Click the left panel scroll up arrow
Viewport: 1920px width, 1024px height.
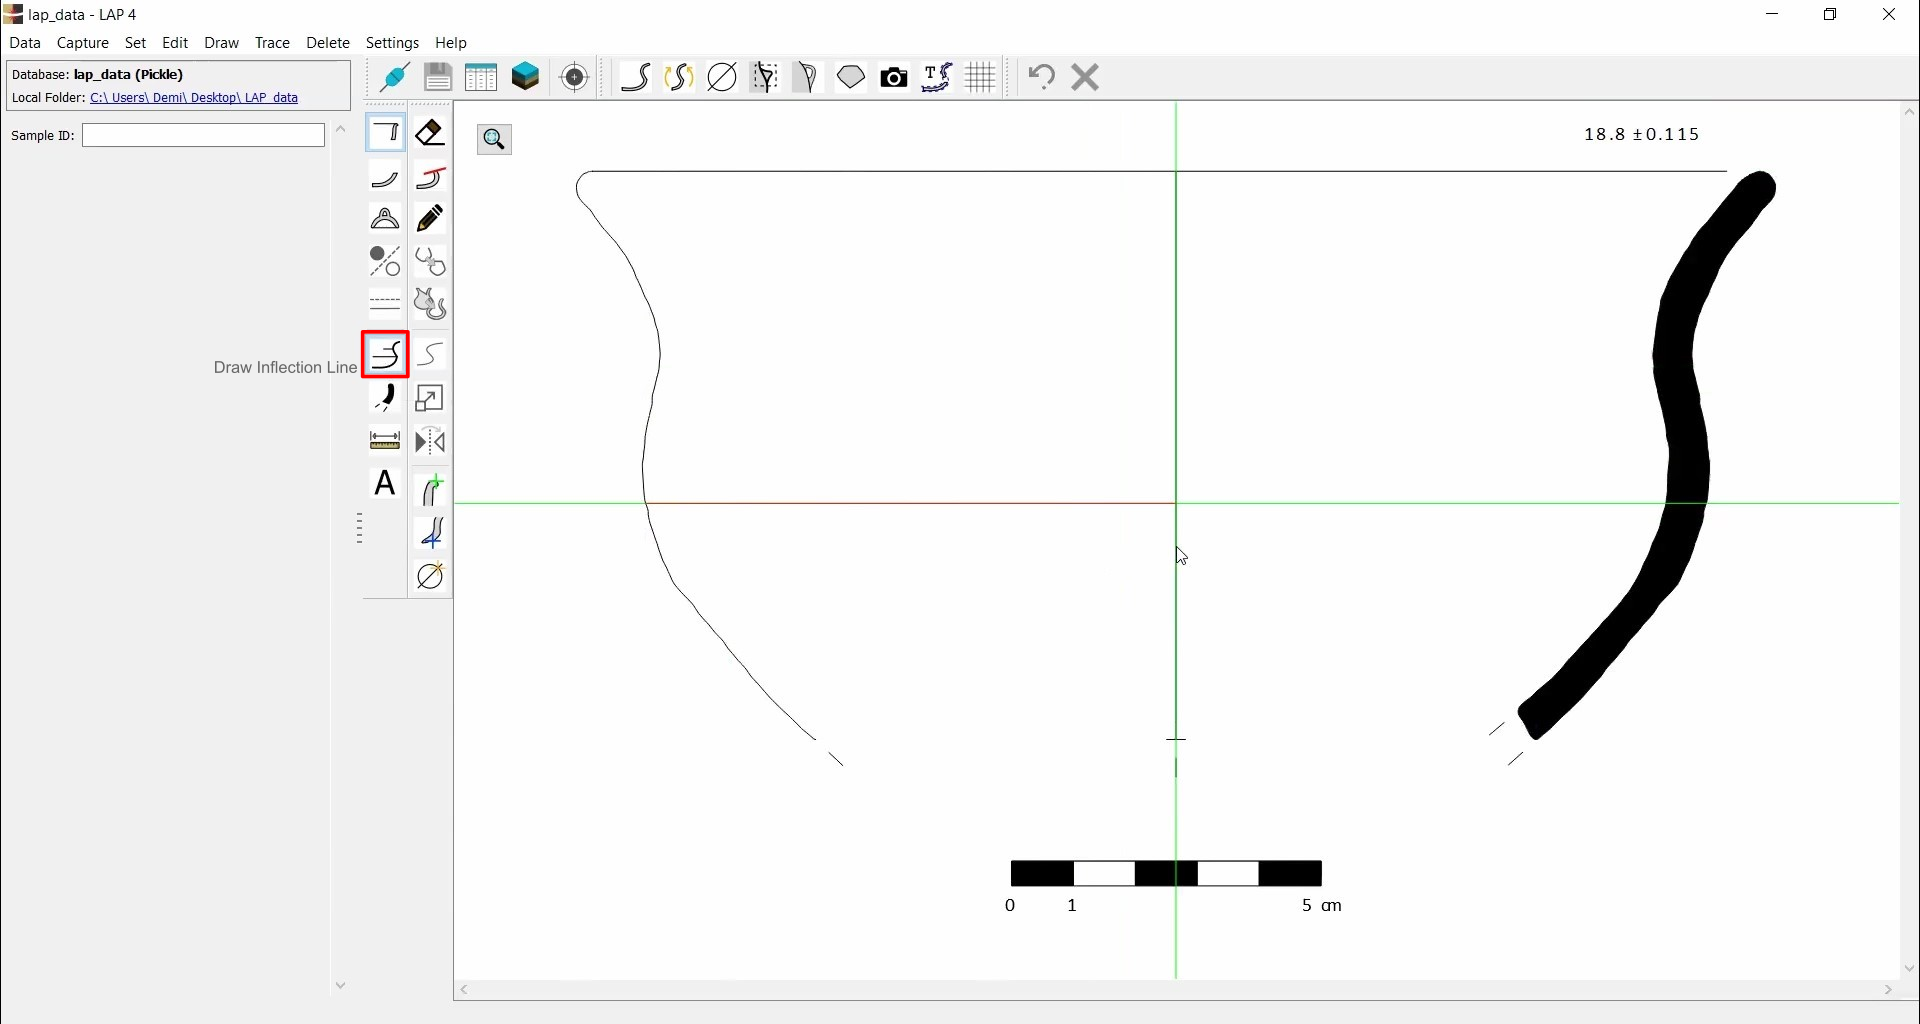(341, 130)
